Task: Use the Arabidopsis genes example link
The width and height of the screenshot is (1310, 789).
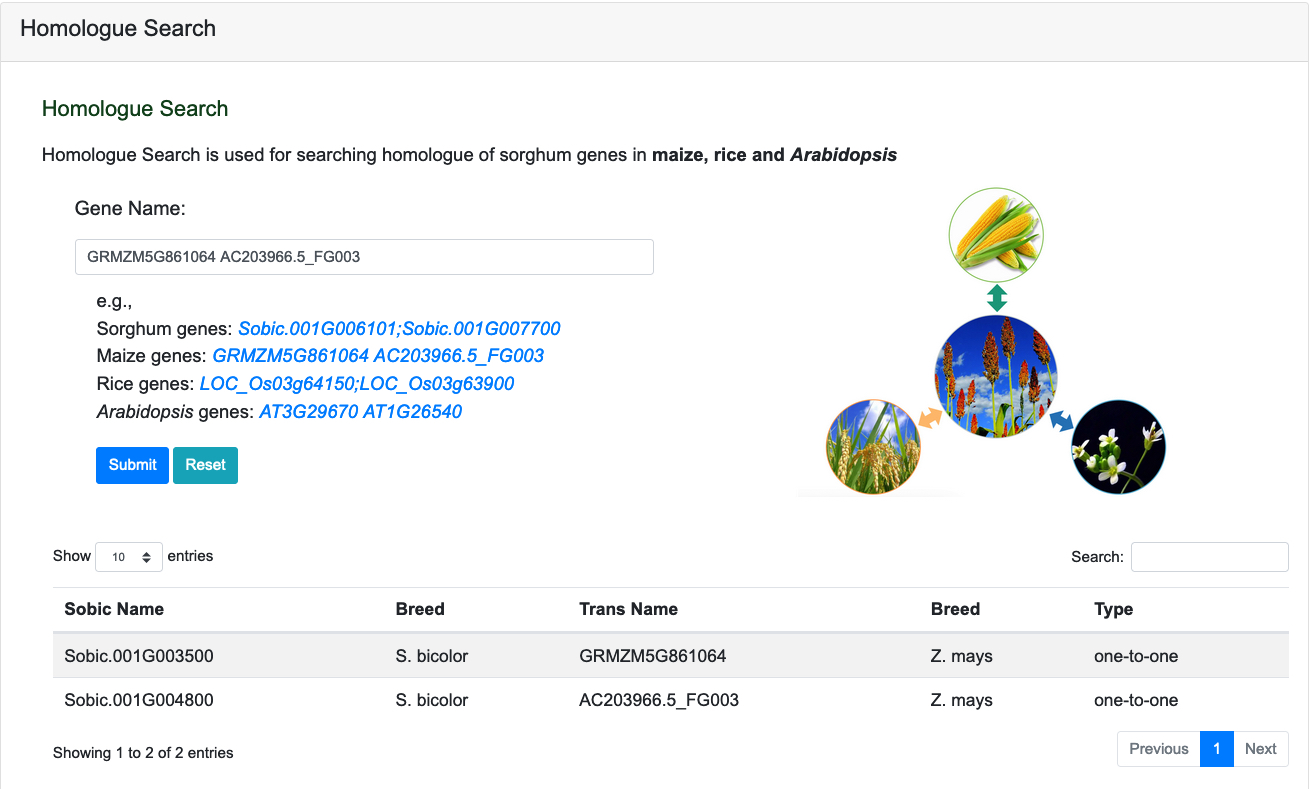Action: 360,412
